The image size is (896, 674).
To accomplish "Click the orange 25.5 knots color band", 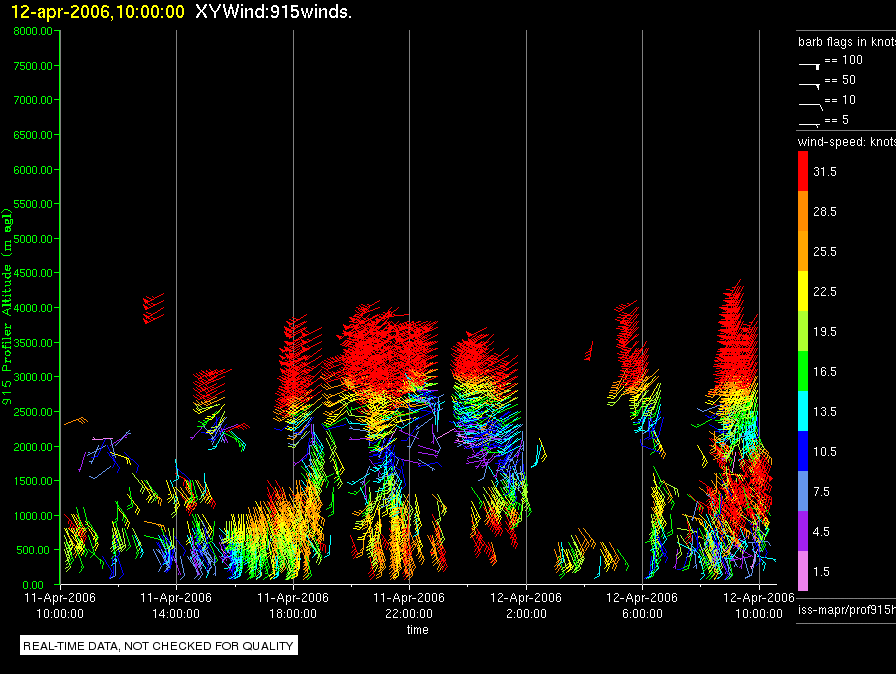I will coord(803,251).
